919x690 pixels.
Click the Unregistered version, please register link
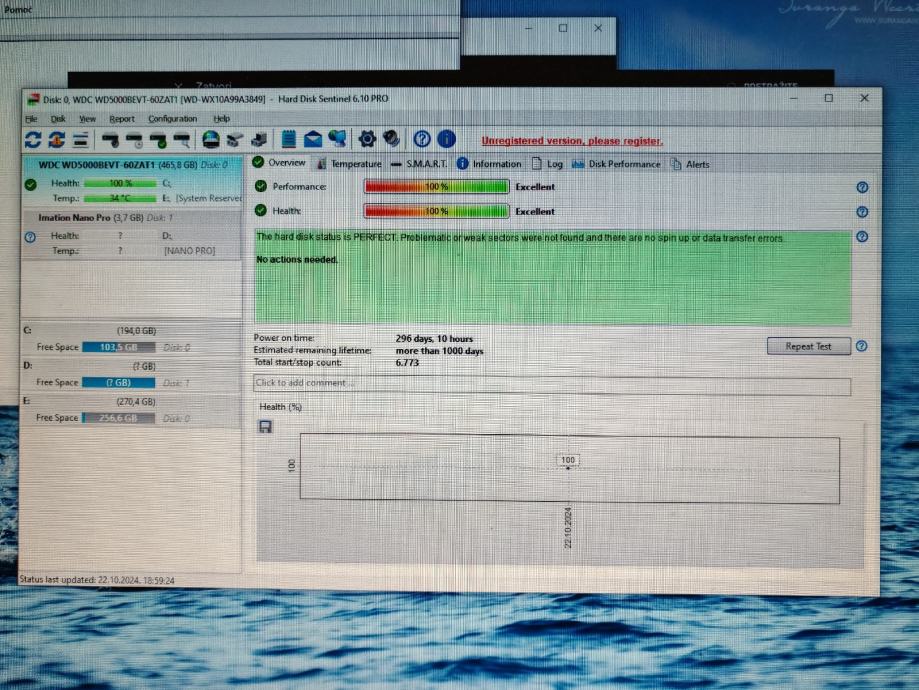click(572, 141)
